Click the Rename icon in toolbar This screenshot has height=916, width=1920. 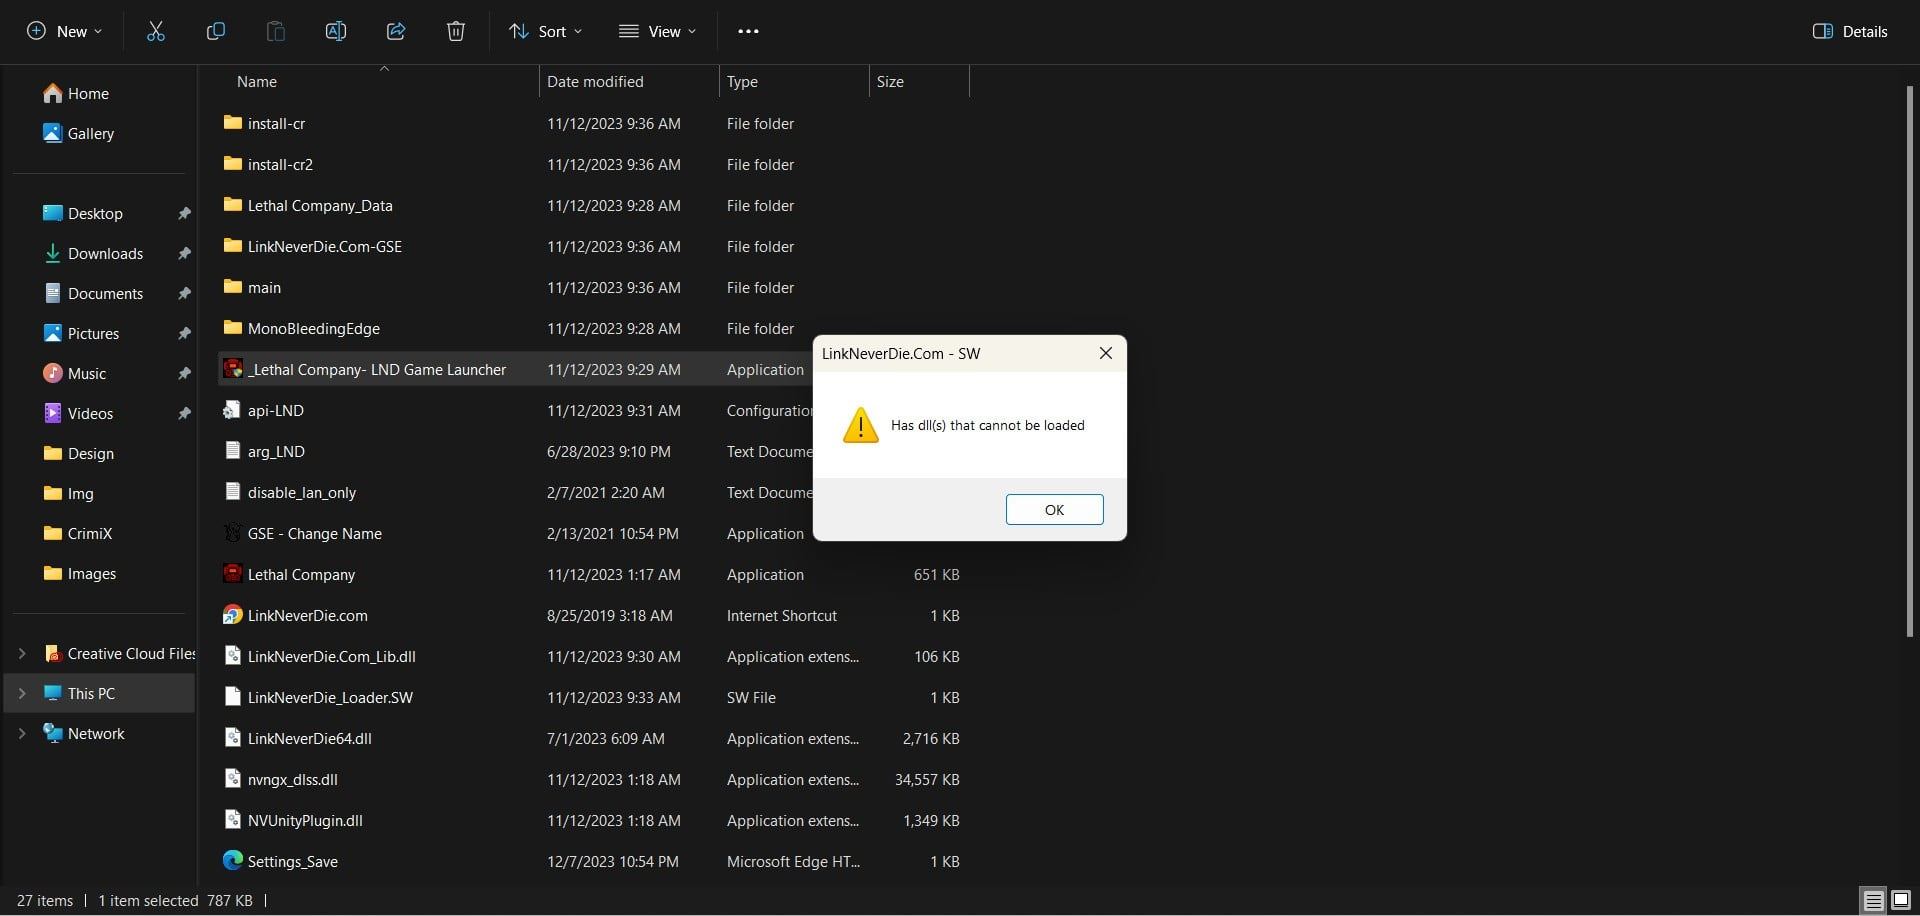click(336, 31)
